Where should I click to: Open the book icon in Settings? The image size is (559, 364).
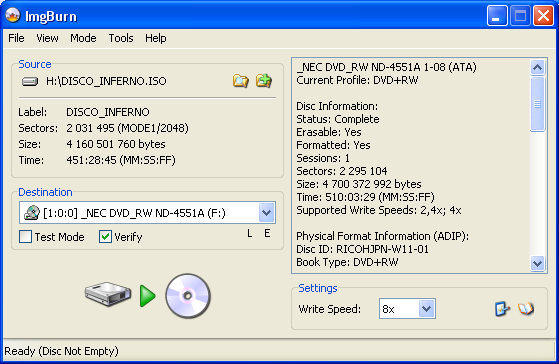526,309
